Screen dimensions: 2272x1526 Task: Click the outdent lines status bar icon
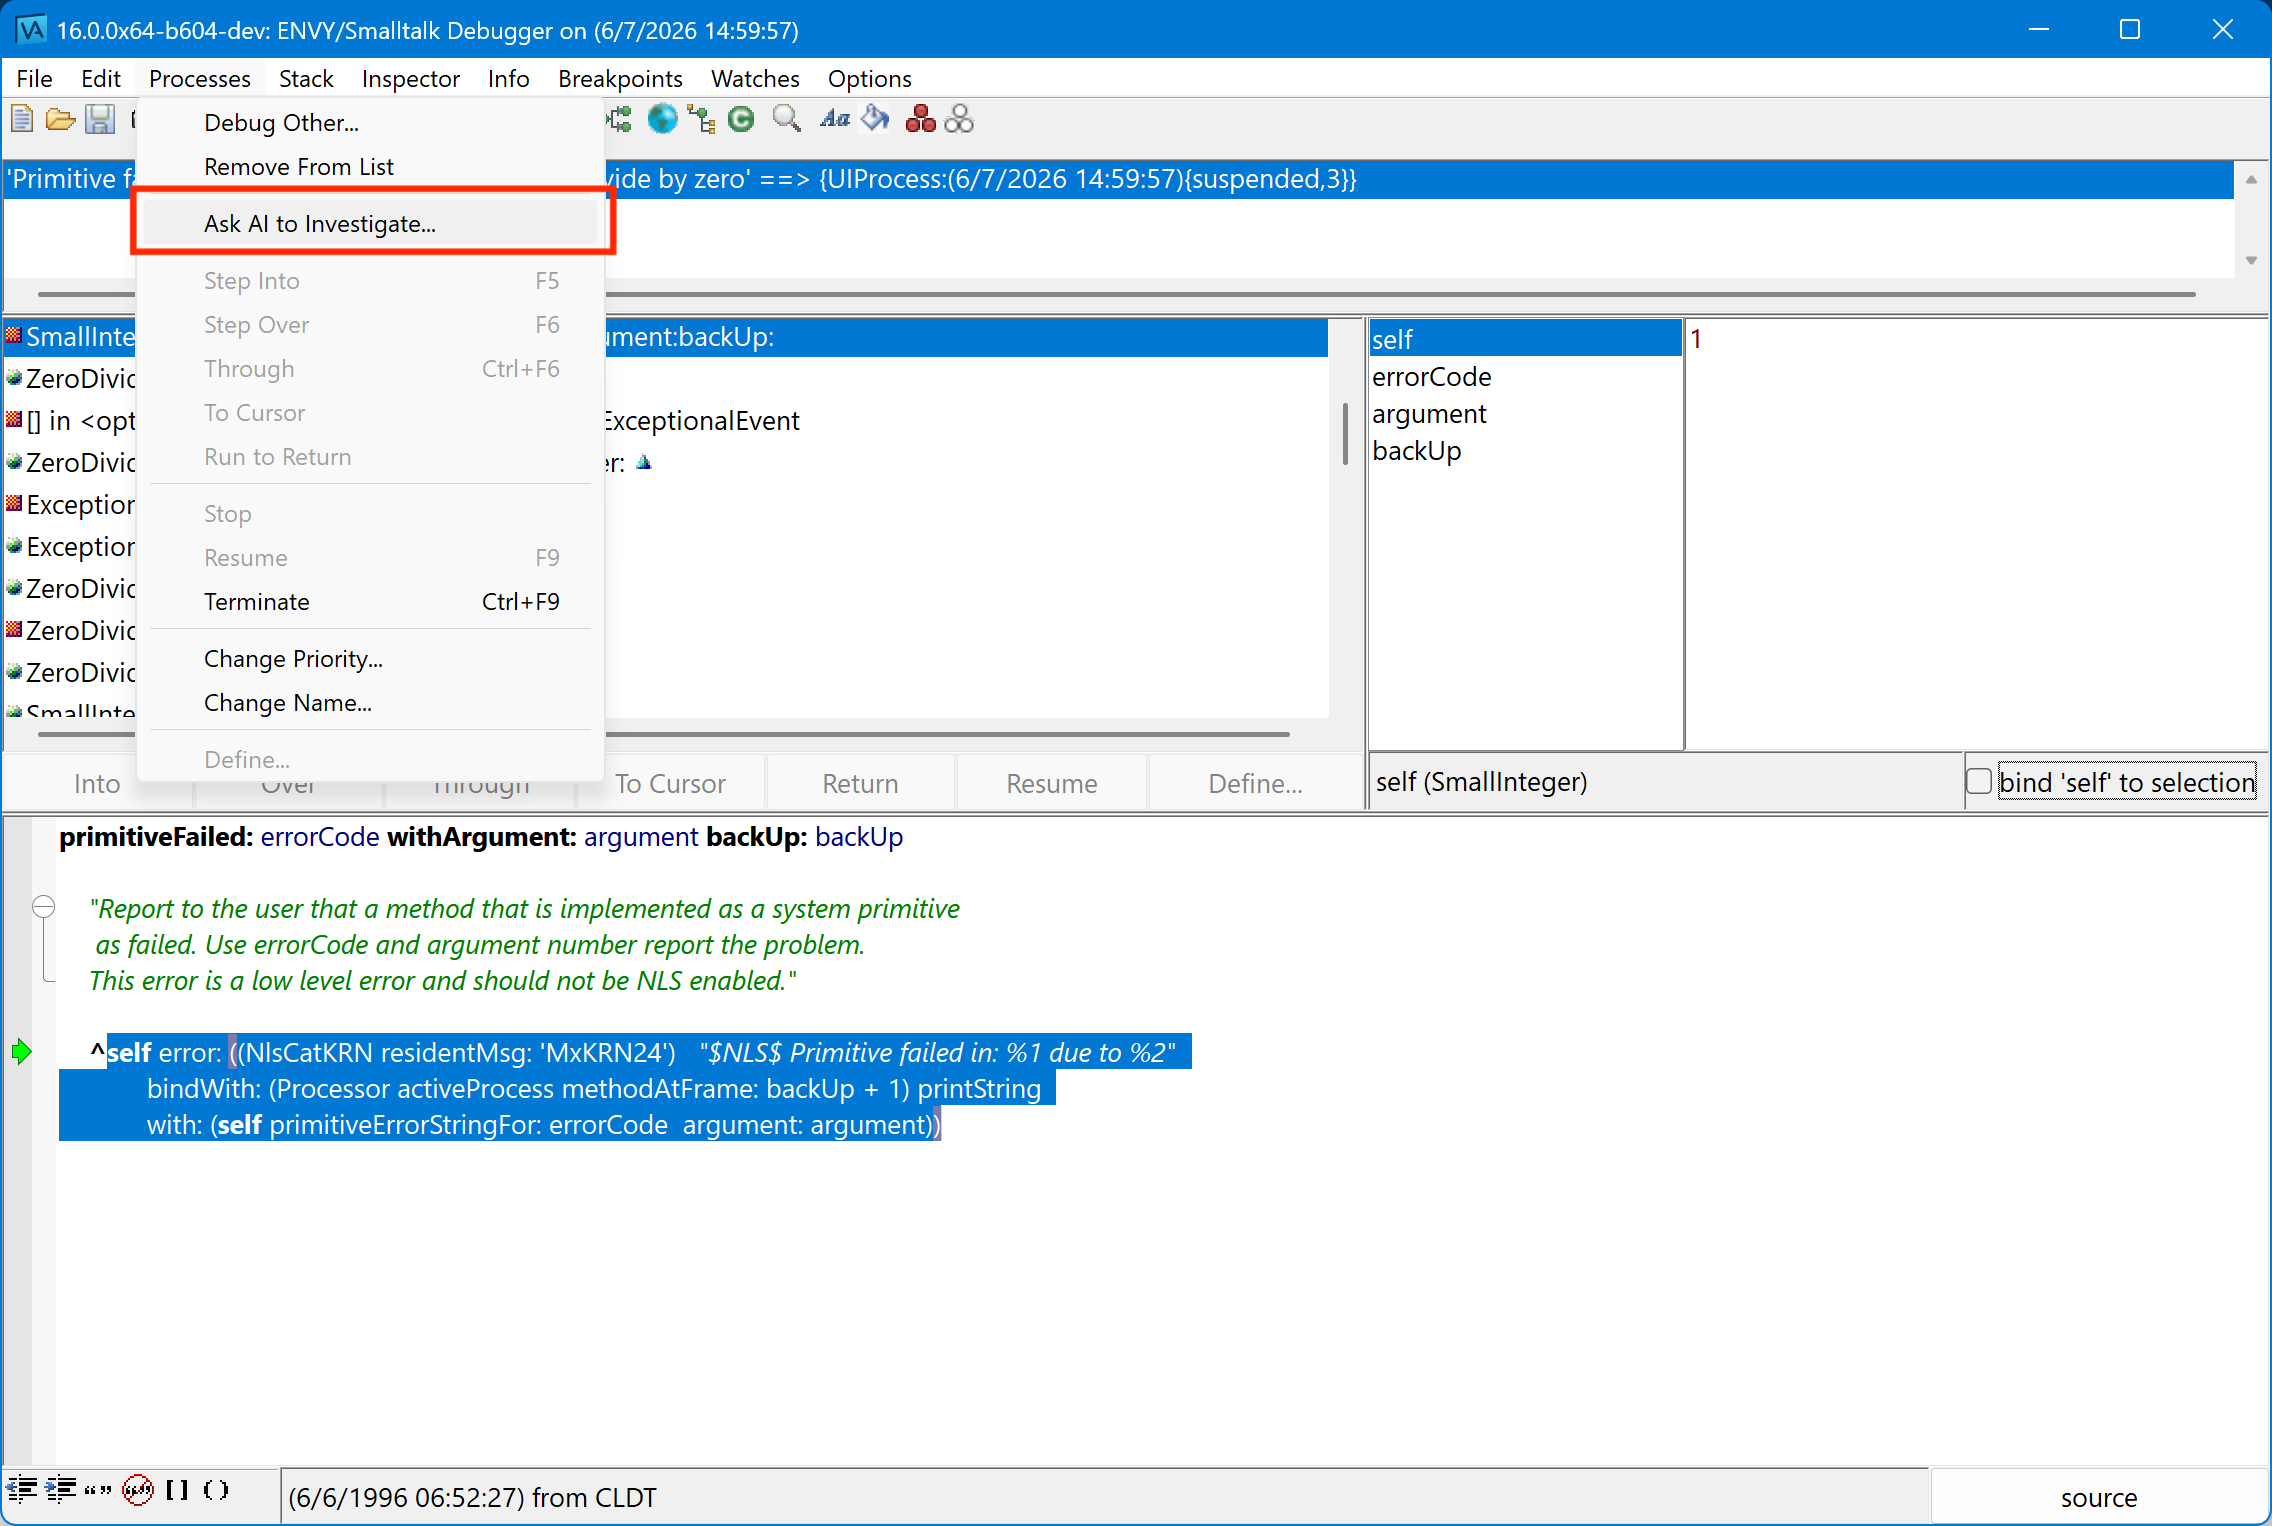point(22,1490)
